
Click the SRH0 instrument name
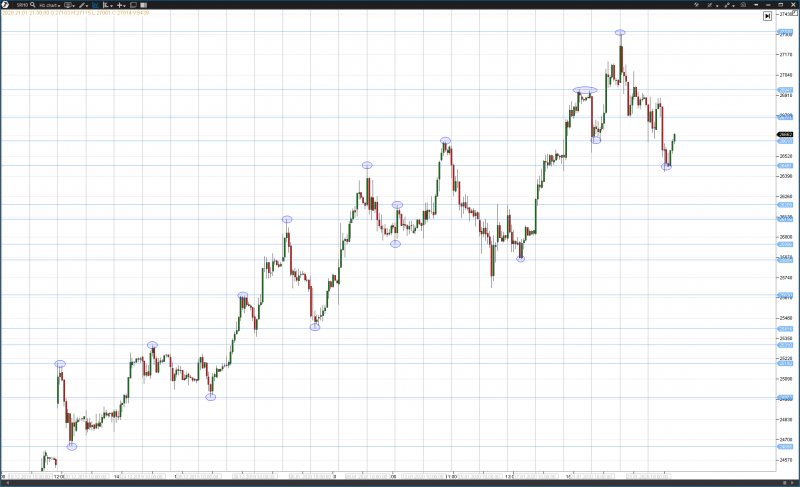(20, 5)
